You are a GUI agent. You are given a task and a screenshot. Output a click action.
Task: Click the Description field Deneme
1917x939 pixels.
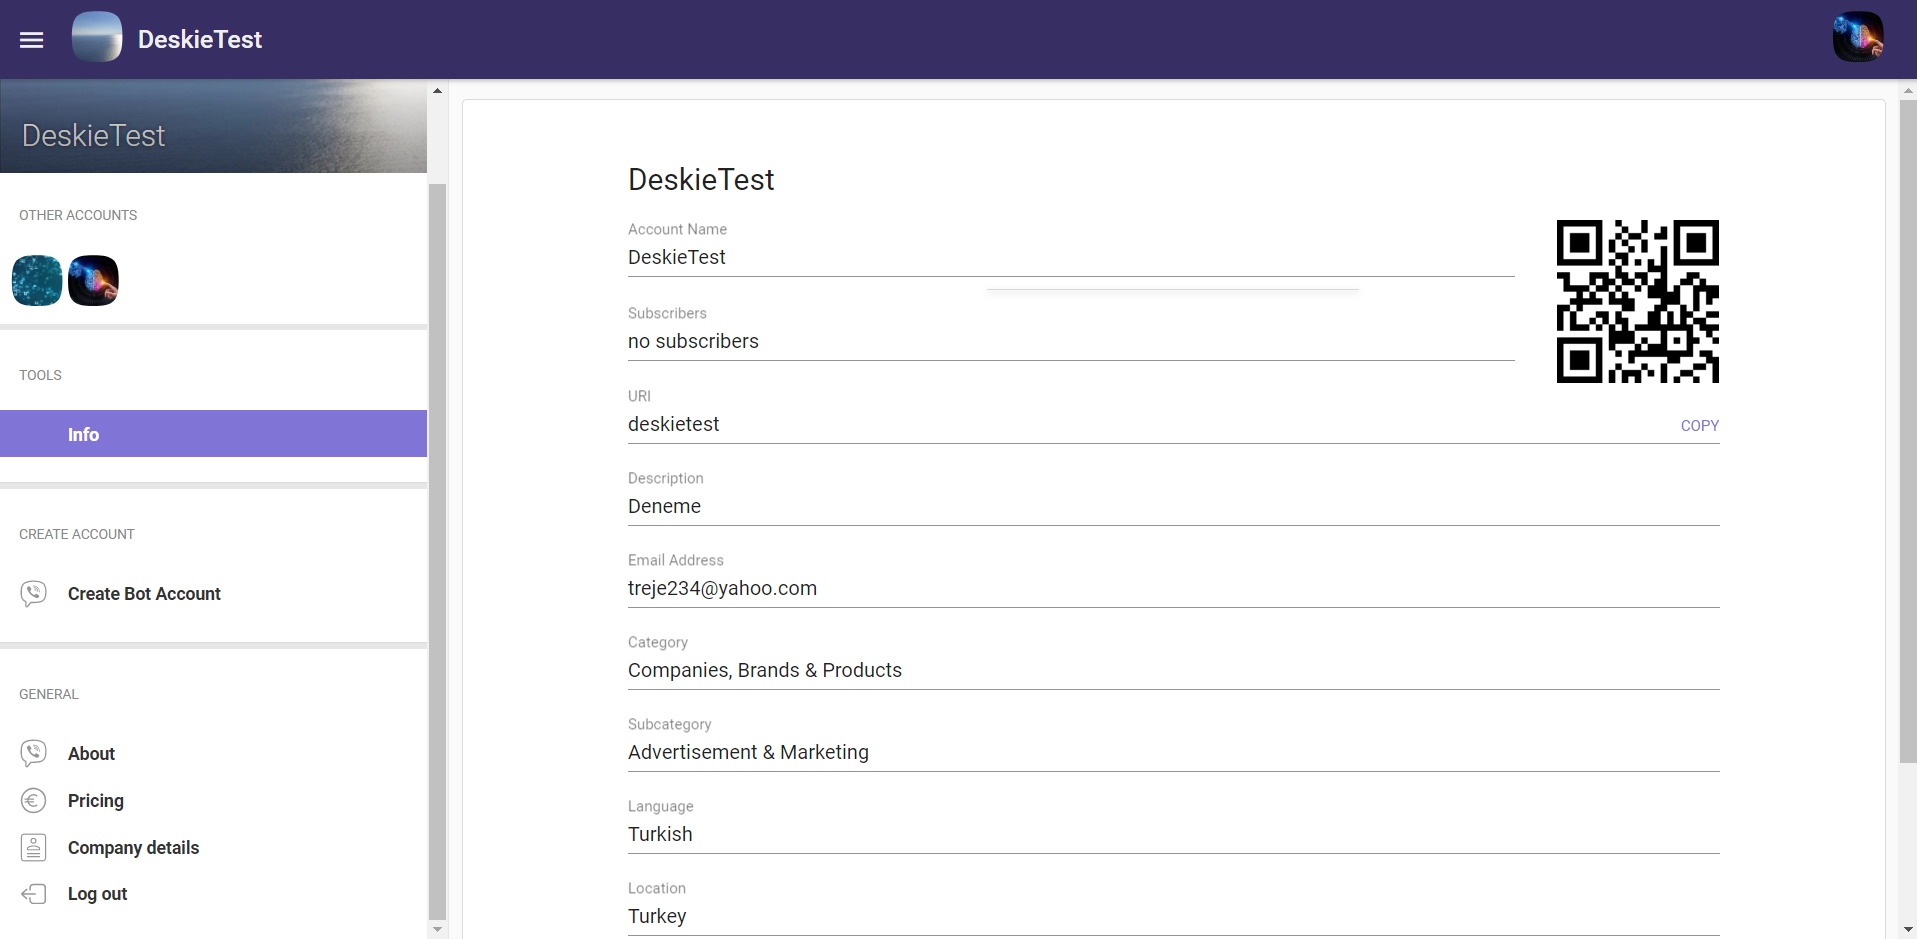tap(1173, 506)
